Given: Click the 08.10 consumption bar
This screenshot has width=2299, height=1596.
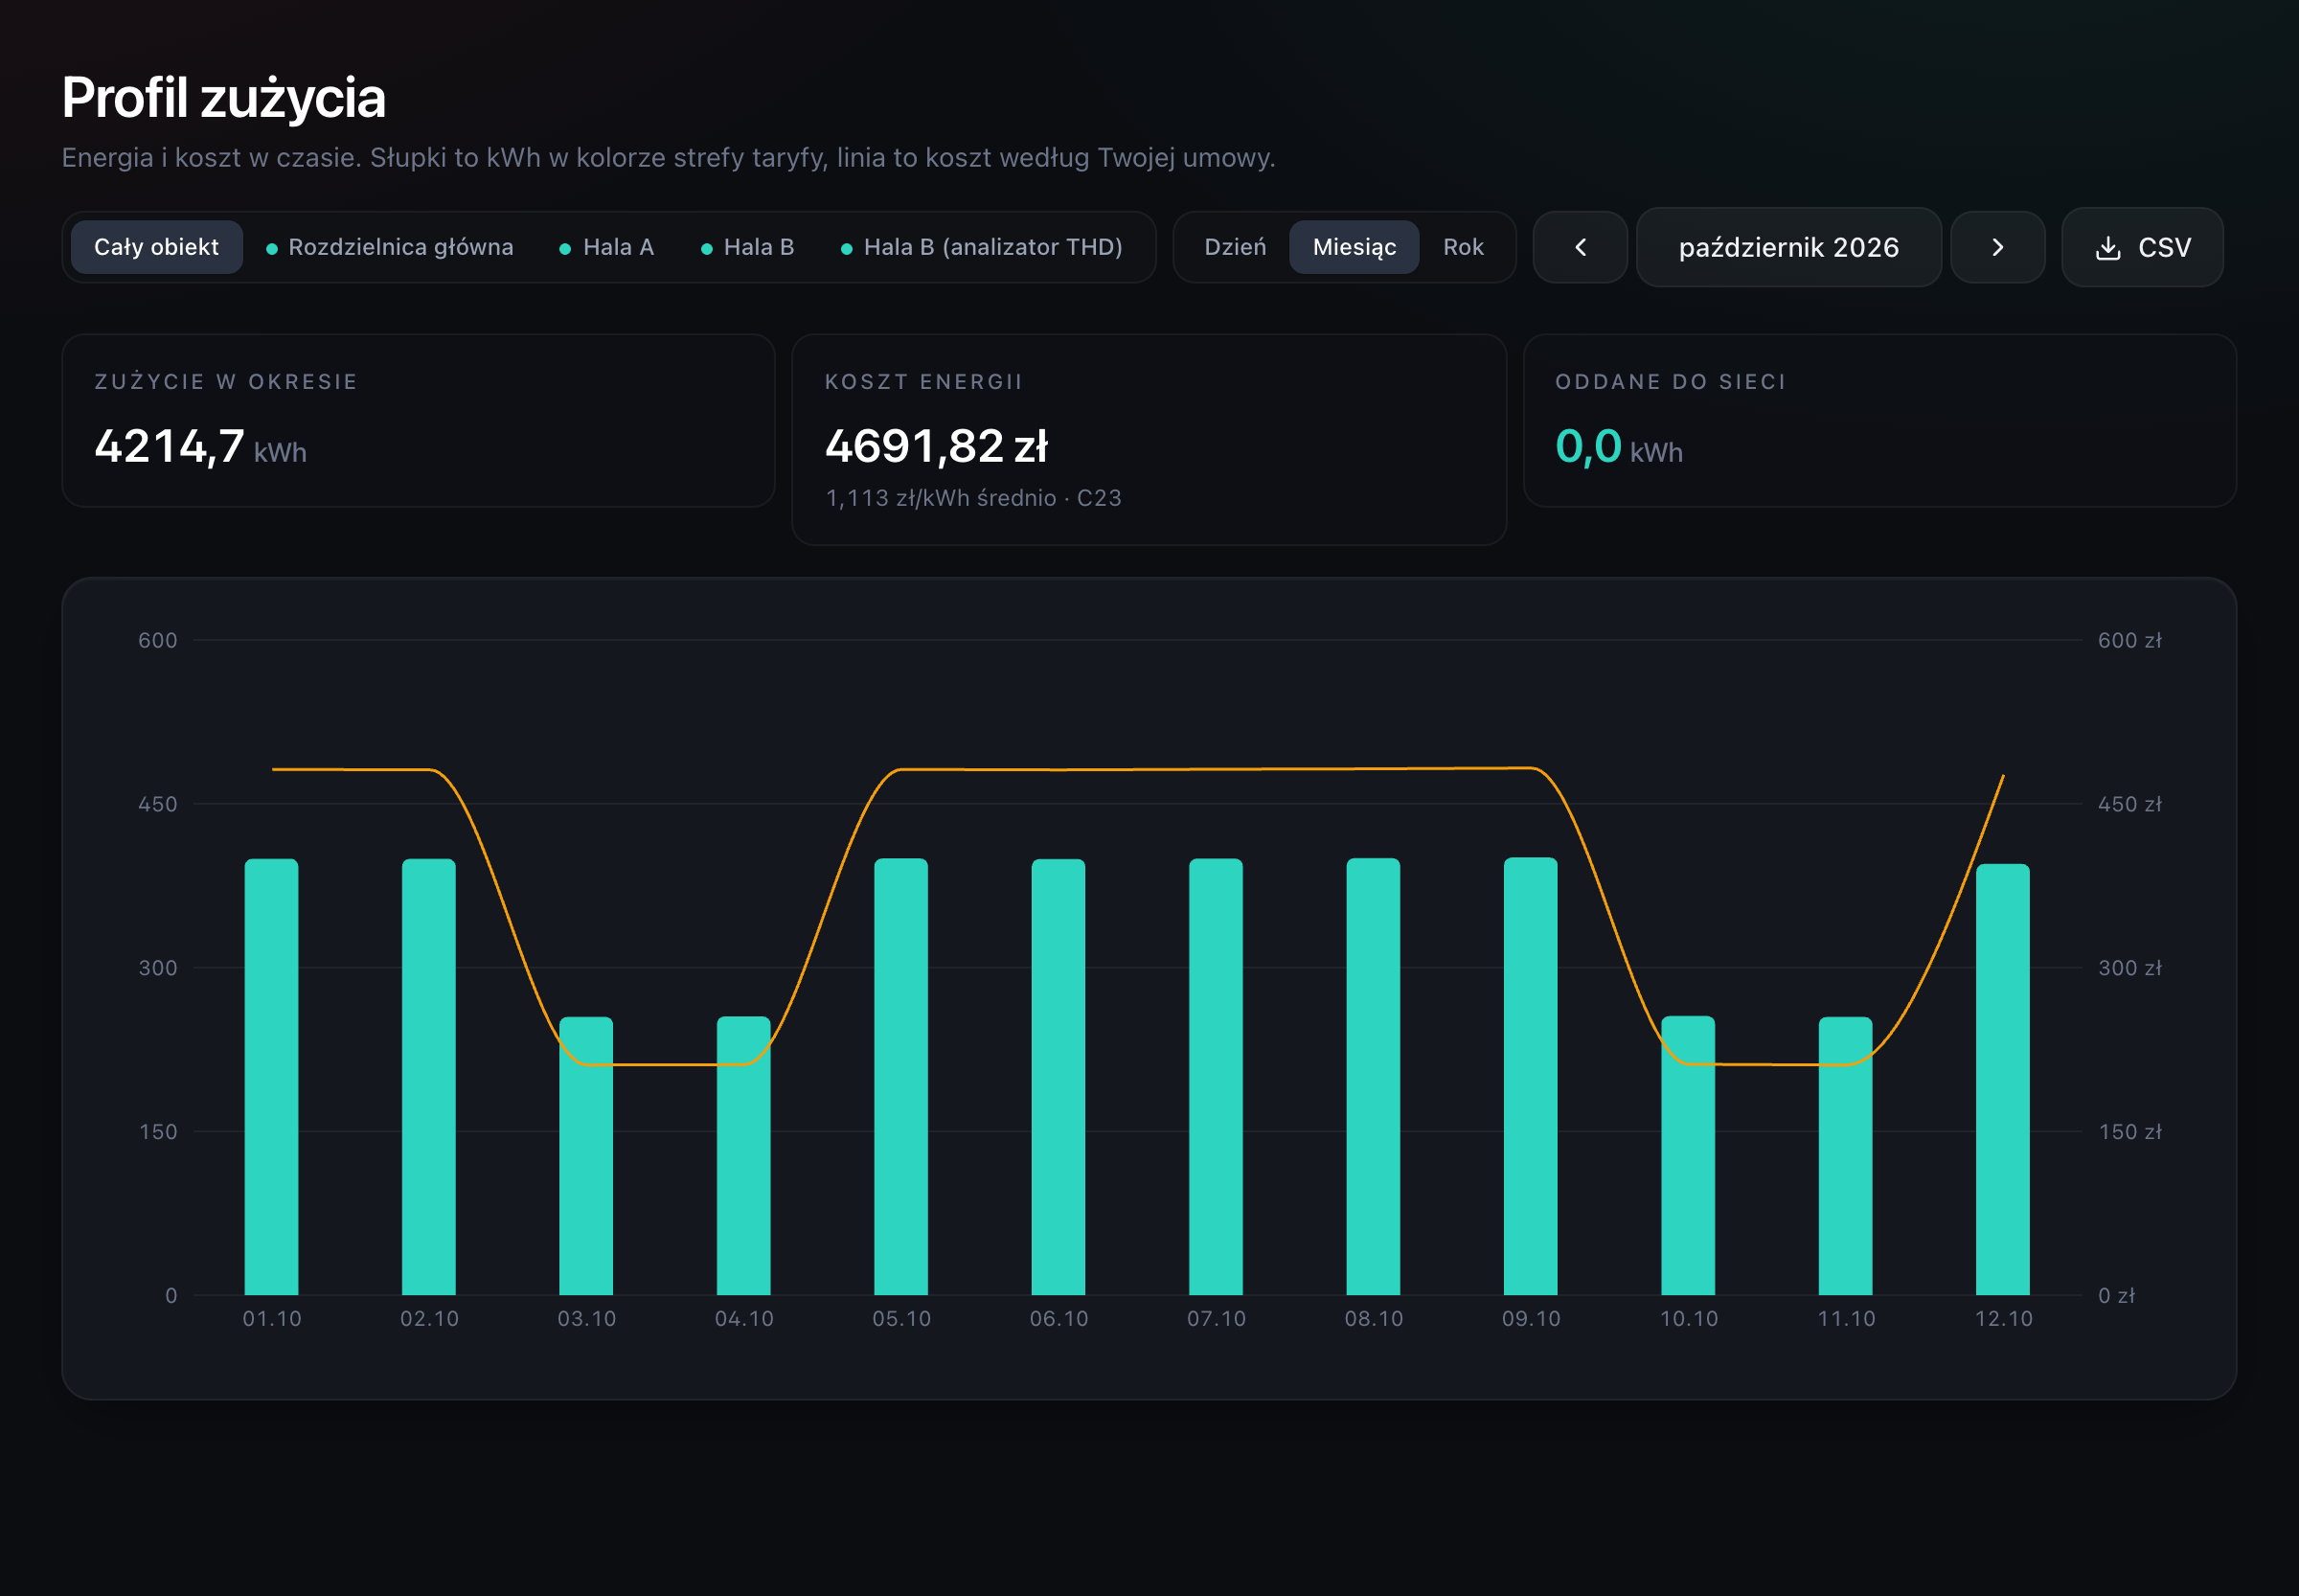Looking at the screenshot, I should 1373,1077.
